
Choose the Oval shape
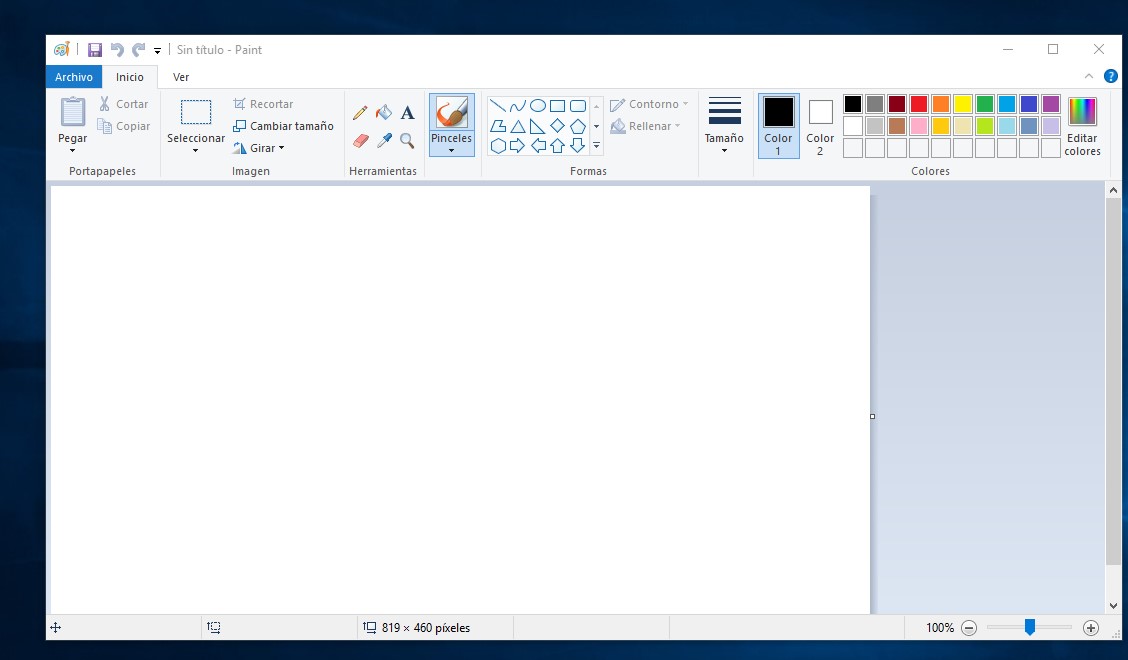(537, 106)
